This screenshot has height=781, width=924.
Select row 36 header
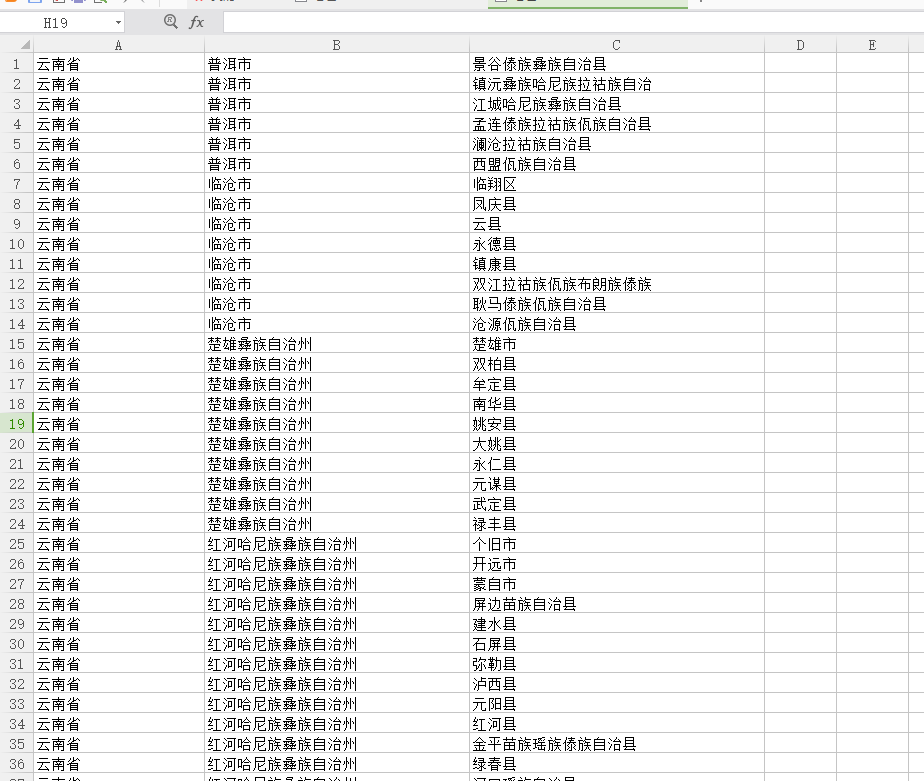[16, 763]
